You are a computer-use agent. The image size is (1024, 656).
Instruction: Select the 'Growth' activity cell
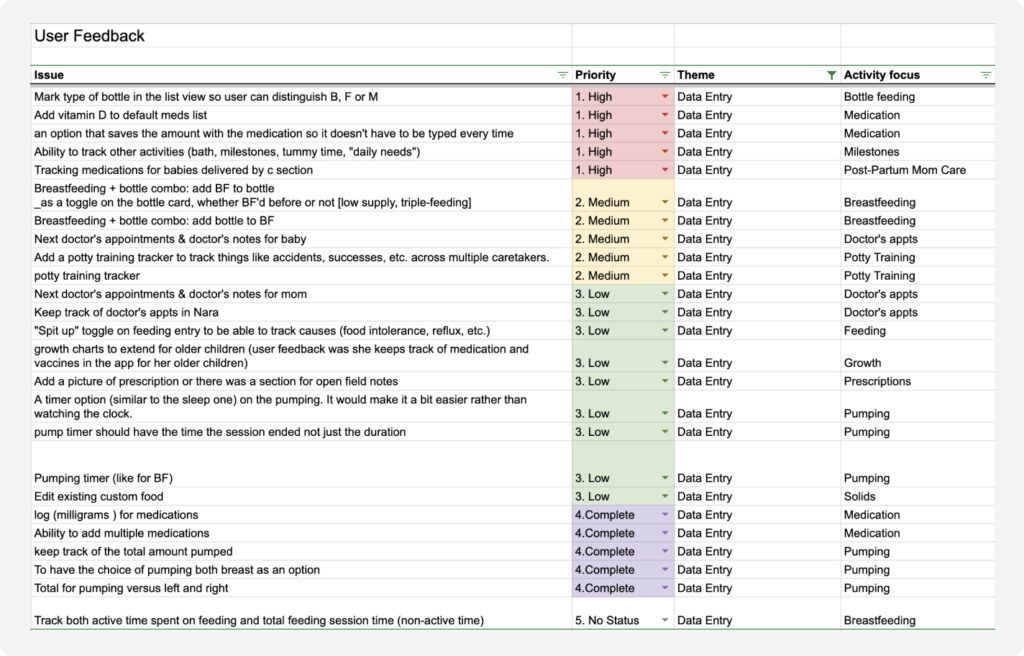[918, 356]
